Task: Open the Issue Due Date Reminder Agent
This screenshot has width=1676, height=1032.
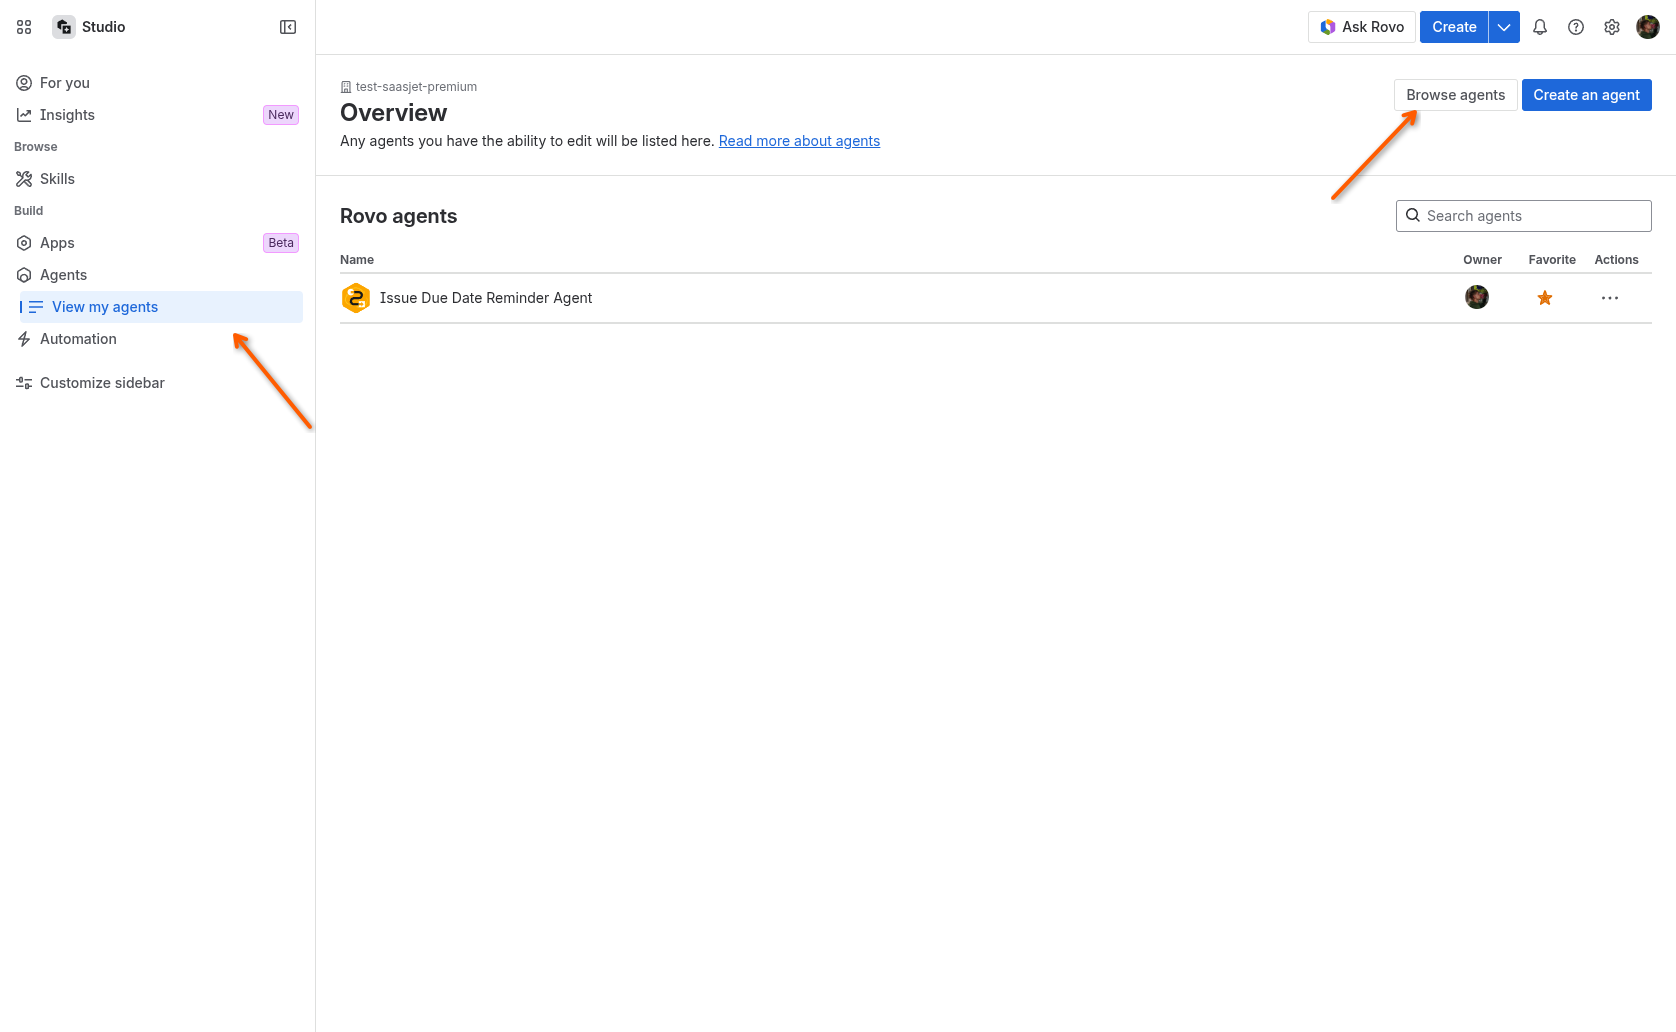Action: tap(486, 298)
